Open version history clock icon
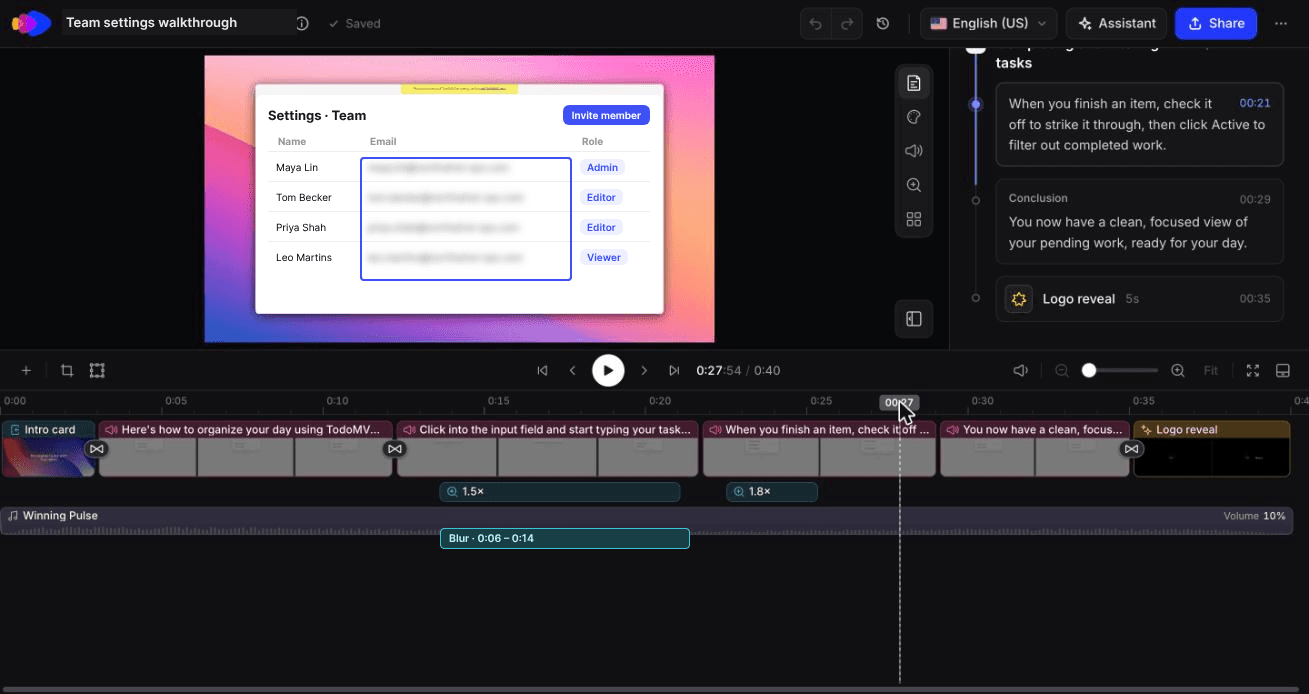The width and height of the screenshot is (1309, 694). [x=883, y=23]
